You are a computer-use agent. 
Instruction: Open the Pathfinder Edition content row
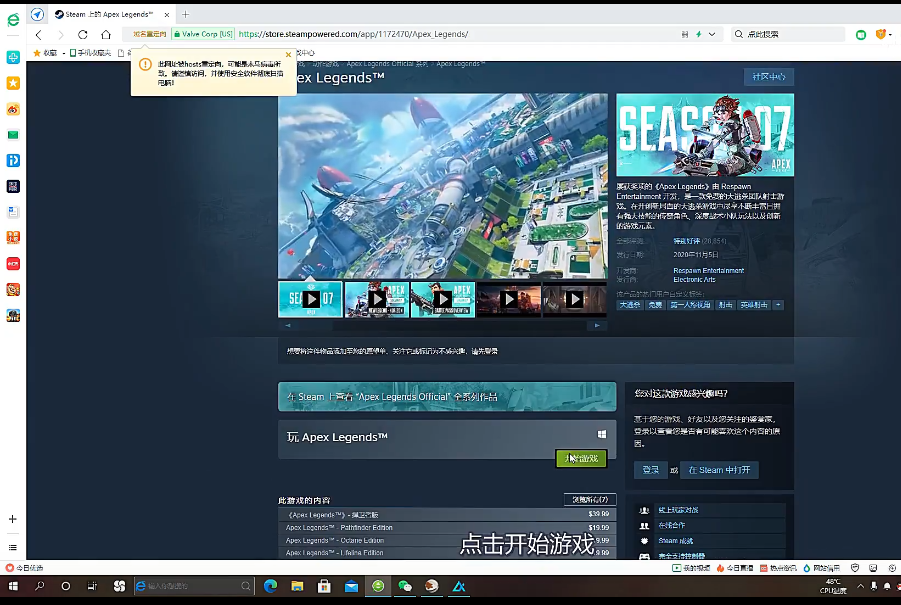(447, 527)
